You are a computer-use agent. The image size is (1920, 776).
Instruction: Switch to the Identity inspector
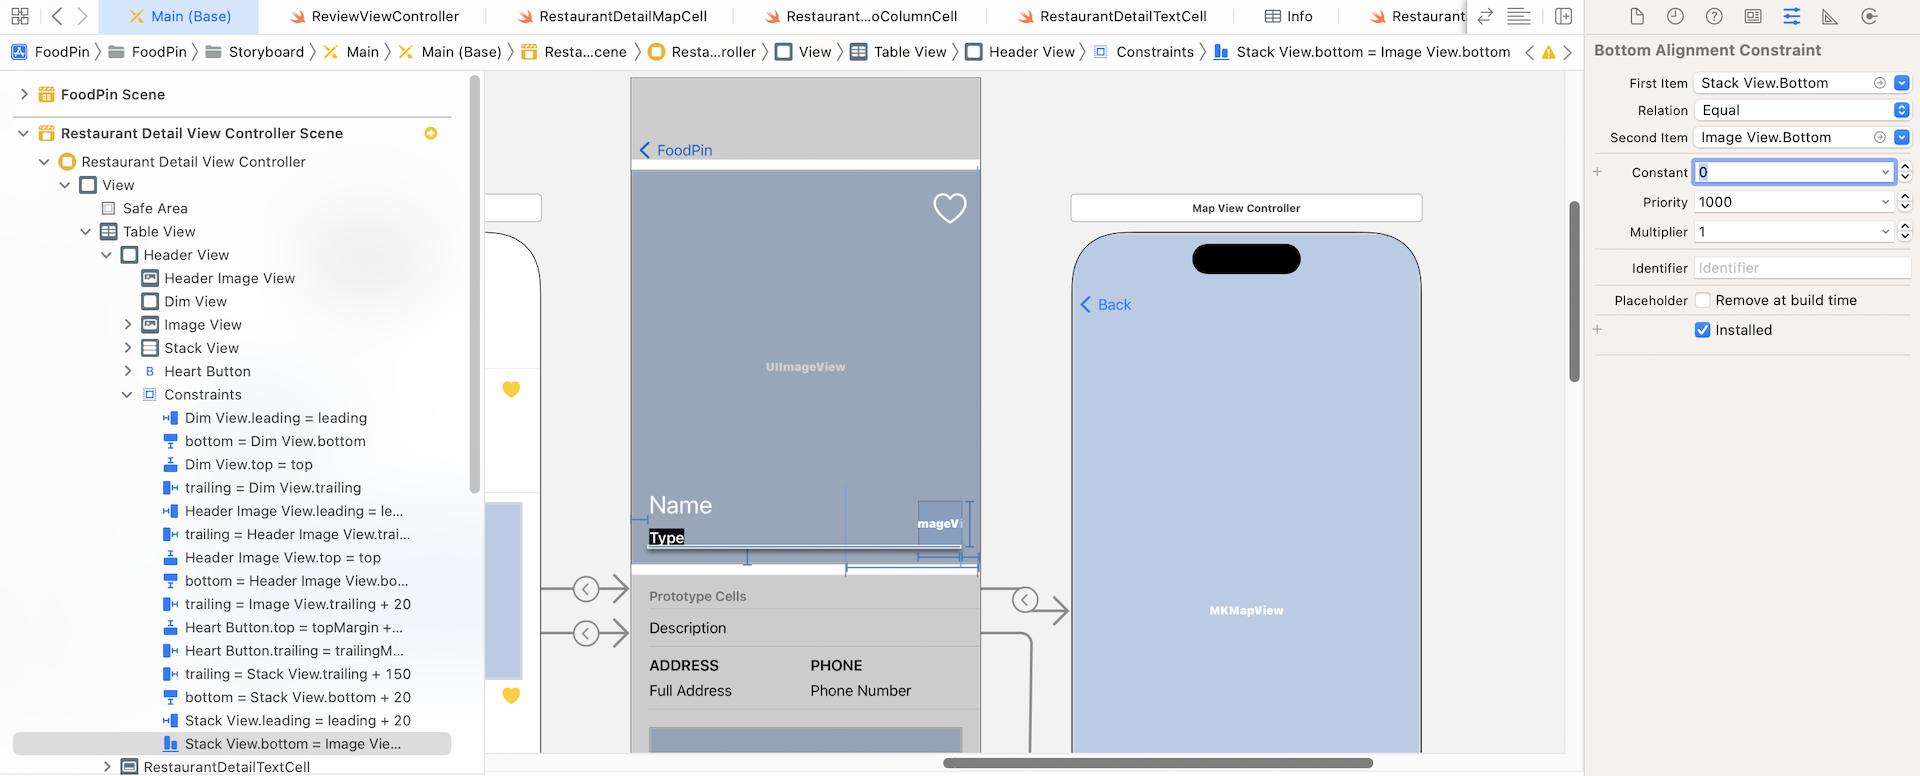1753,16
